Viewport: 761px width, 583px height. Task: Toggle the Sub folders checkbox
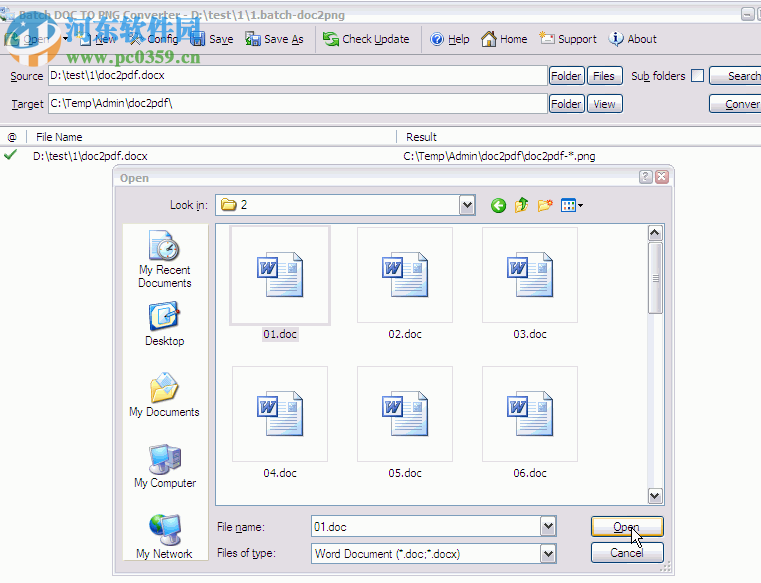click(x=697, y=76)
